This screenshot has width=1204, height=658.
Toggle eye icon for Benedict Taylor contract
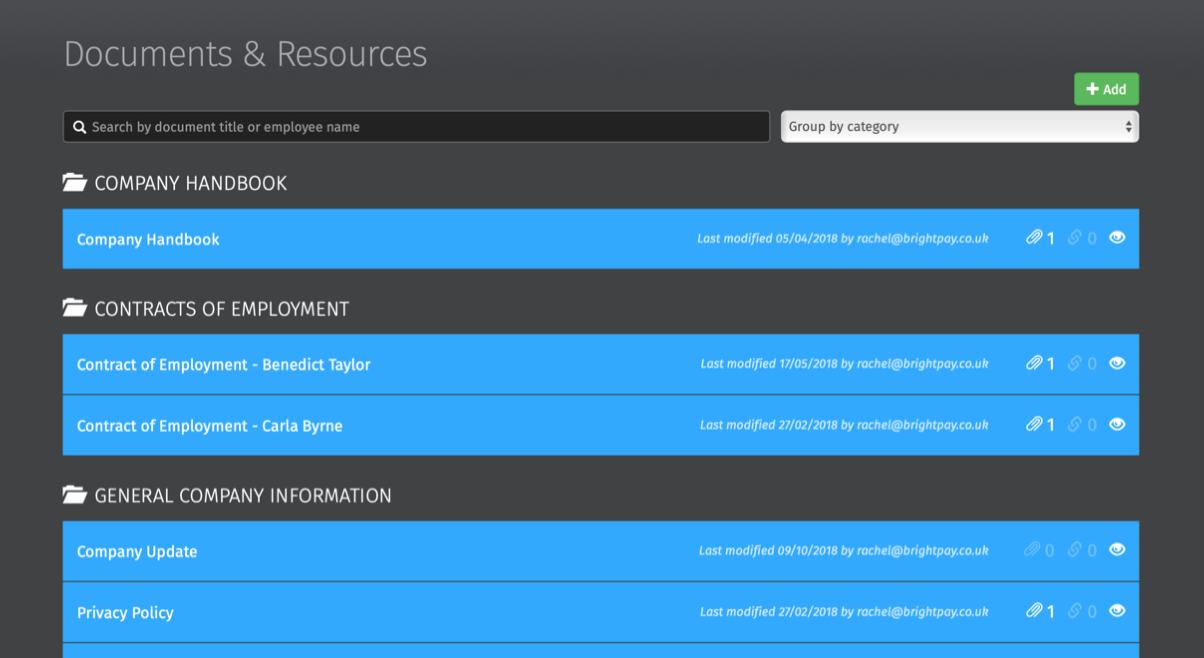coord(1117,363)
